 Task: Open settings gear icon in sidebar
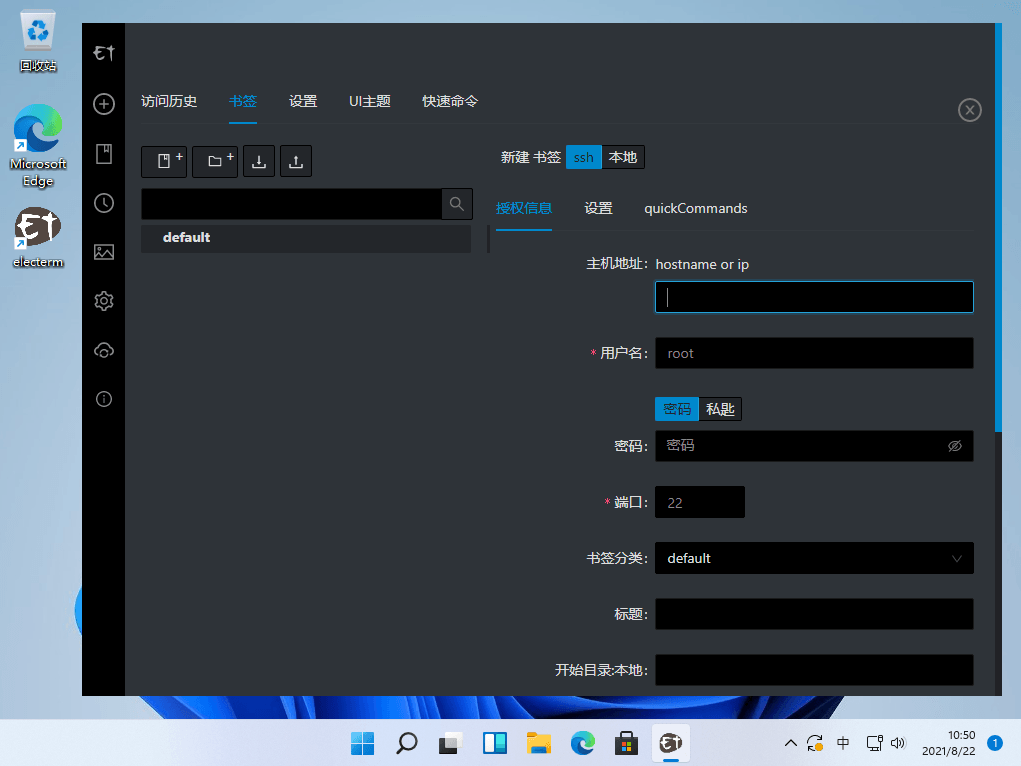pos(104,301)
